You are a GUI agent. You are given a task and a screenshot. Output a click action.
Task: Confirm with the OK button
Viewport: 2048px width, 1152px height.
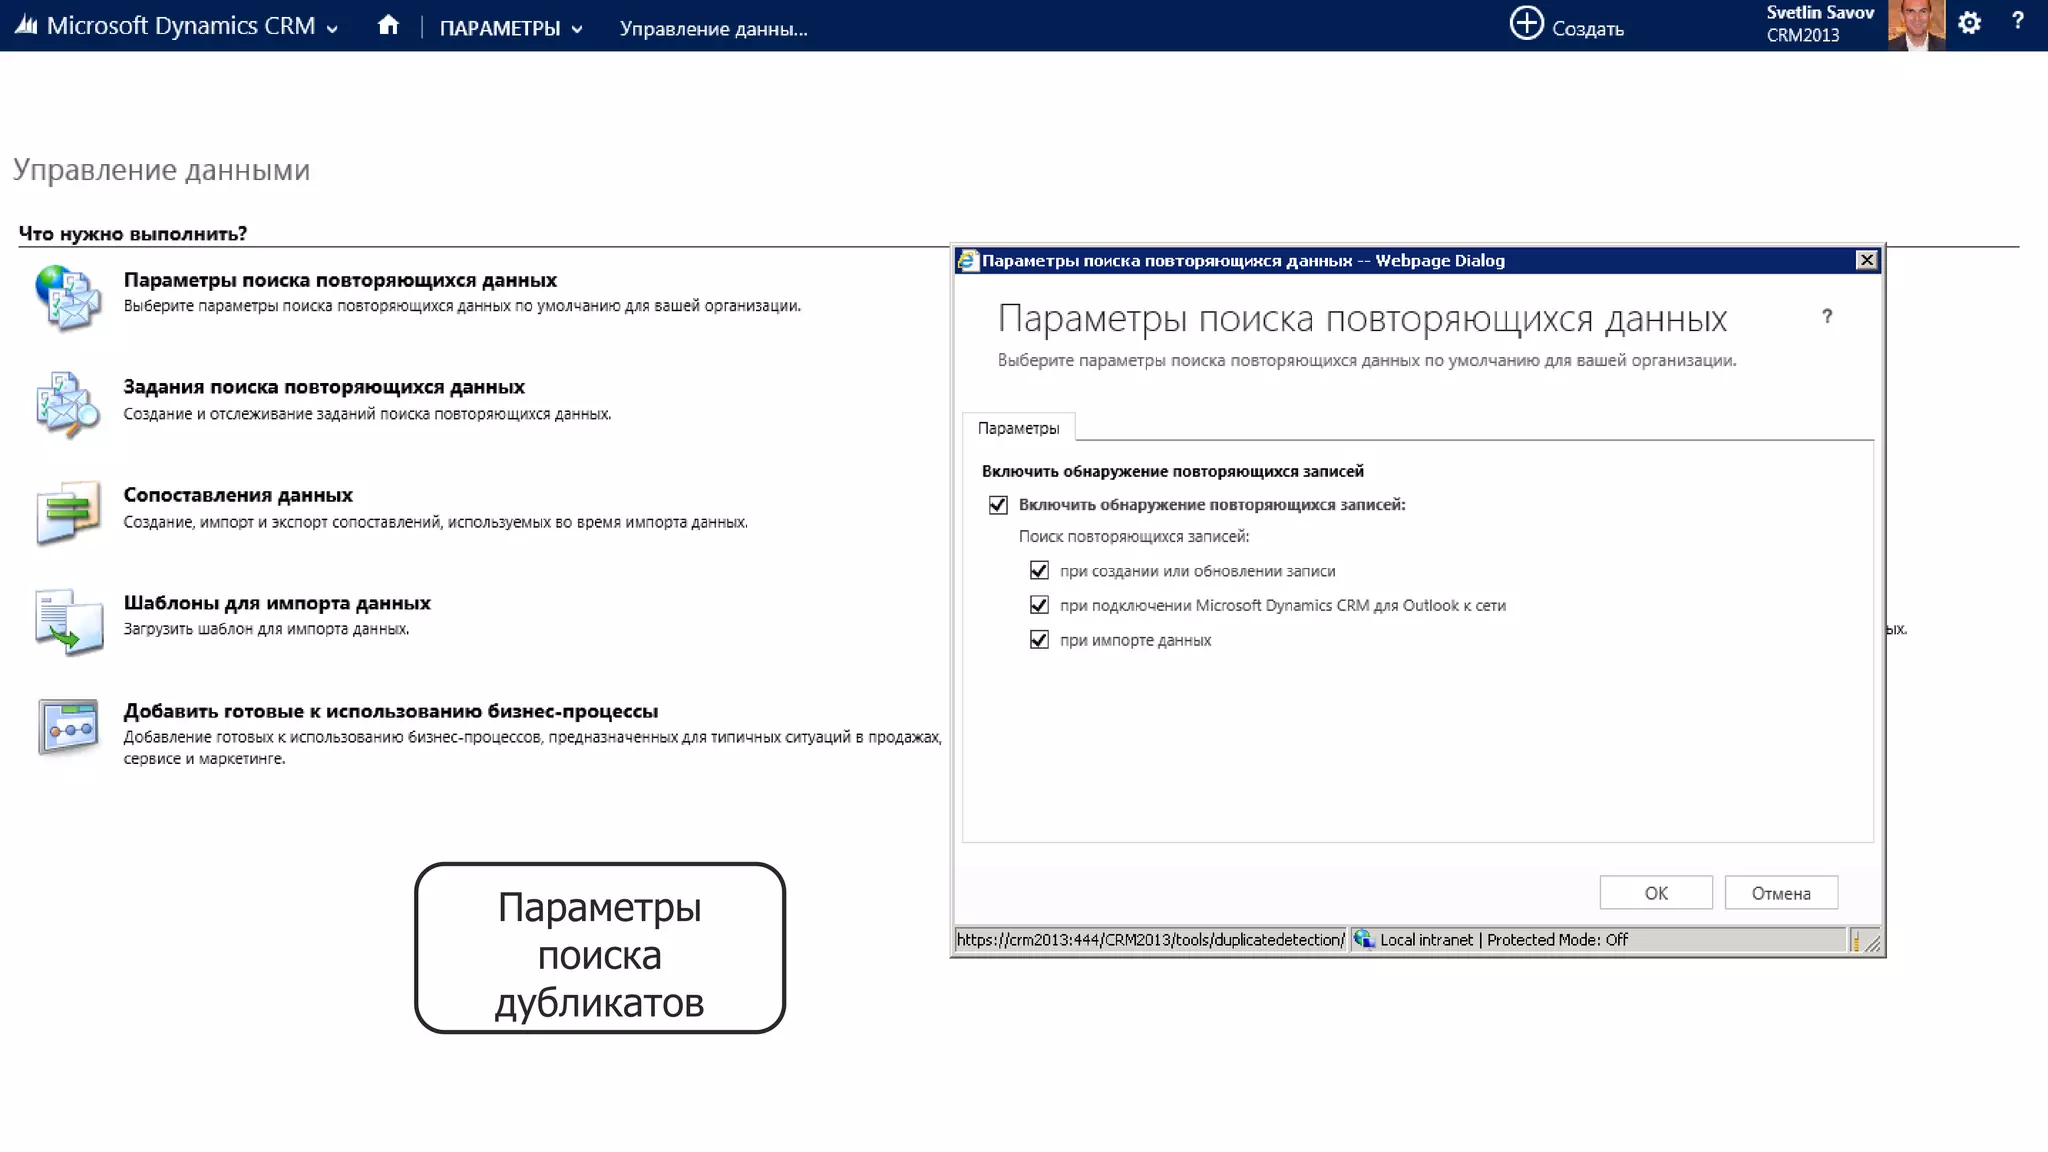(x=1656, y=893)
